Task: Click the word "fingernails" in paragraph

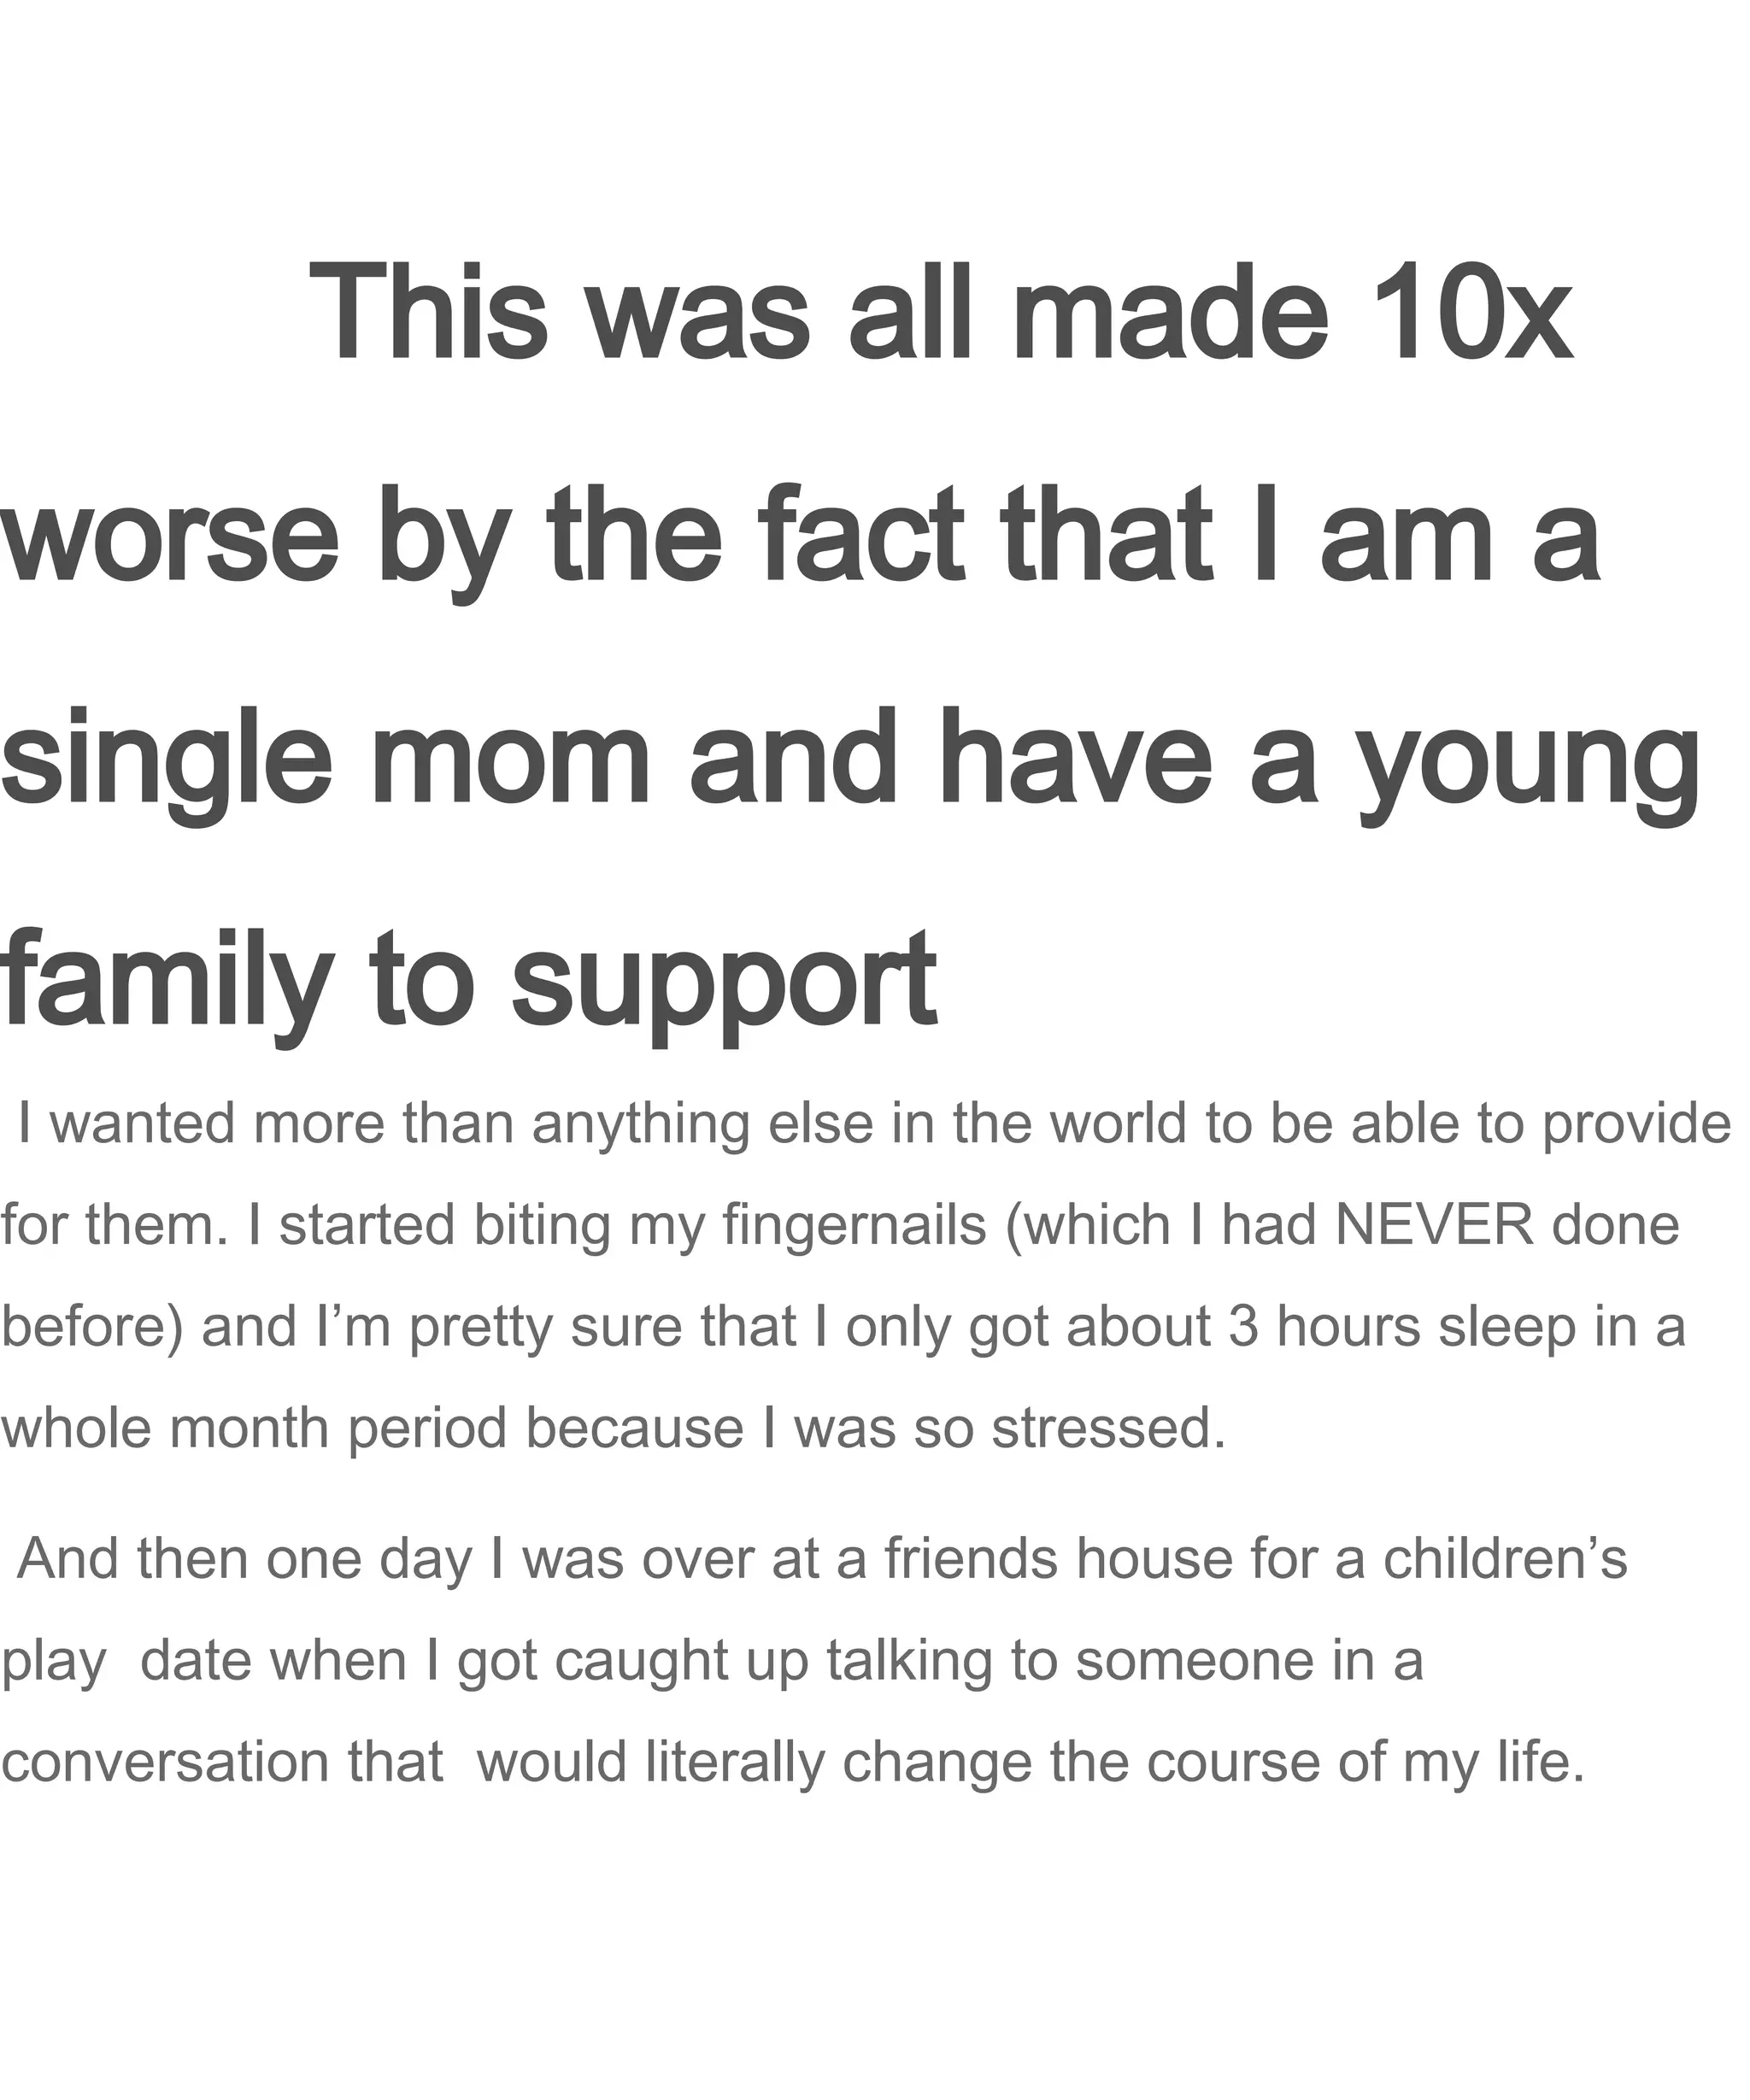Action: [x=855, y=1226]
